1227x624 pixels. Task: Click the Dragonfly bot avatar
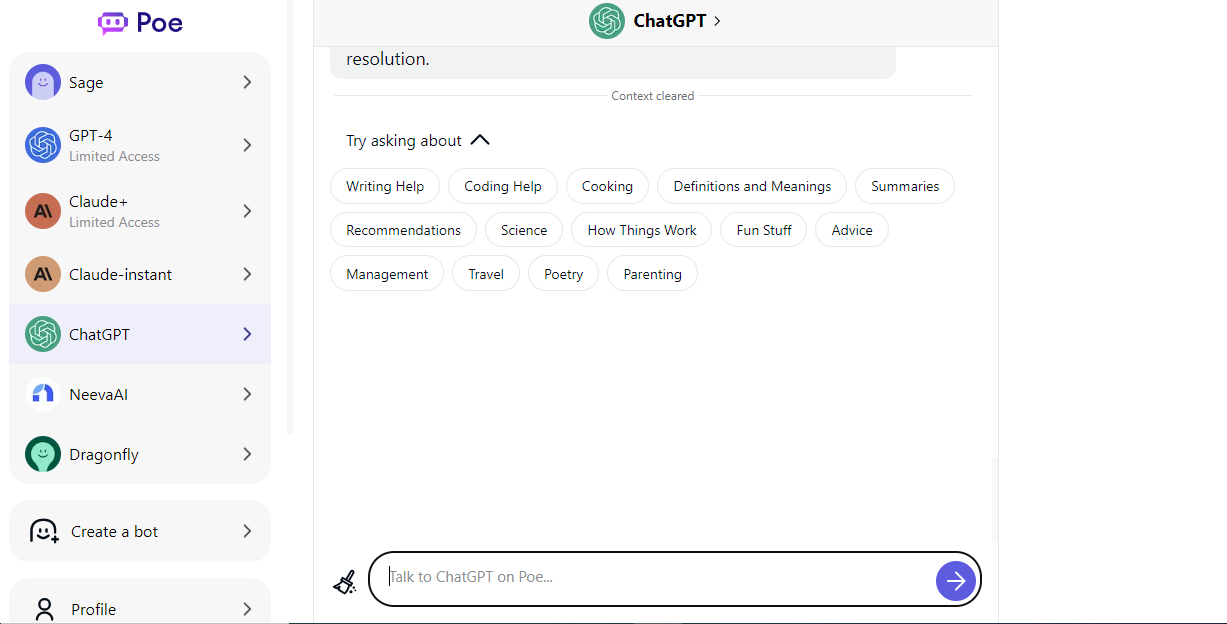click(x=43, y=454)
